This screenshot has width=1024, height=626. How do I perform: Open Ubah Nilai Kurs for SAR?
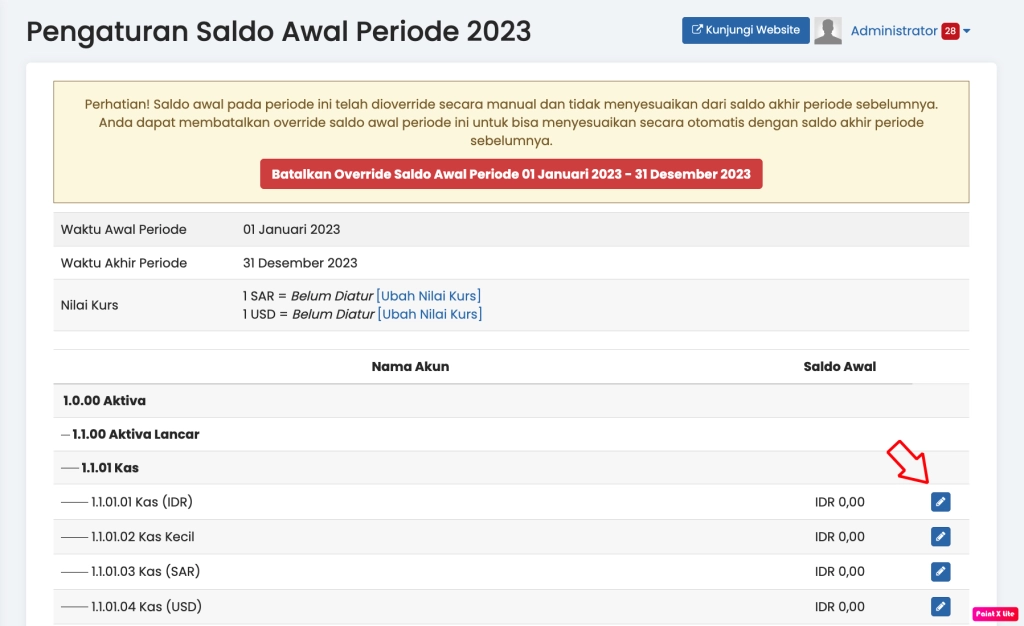click(x=430, y=295)
